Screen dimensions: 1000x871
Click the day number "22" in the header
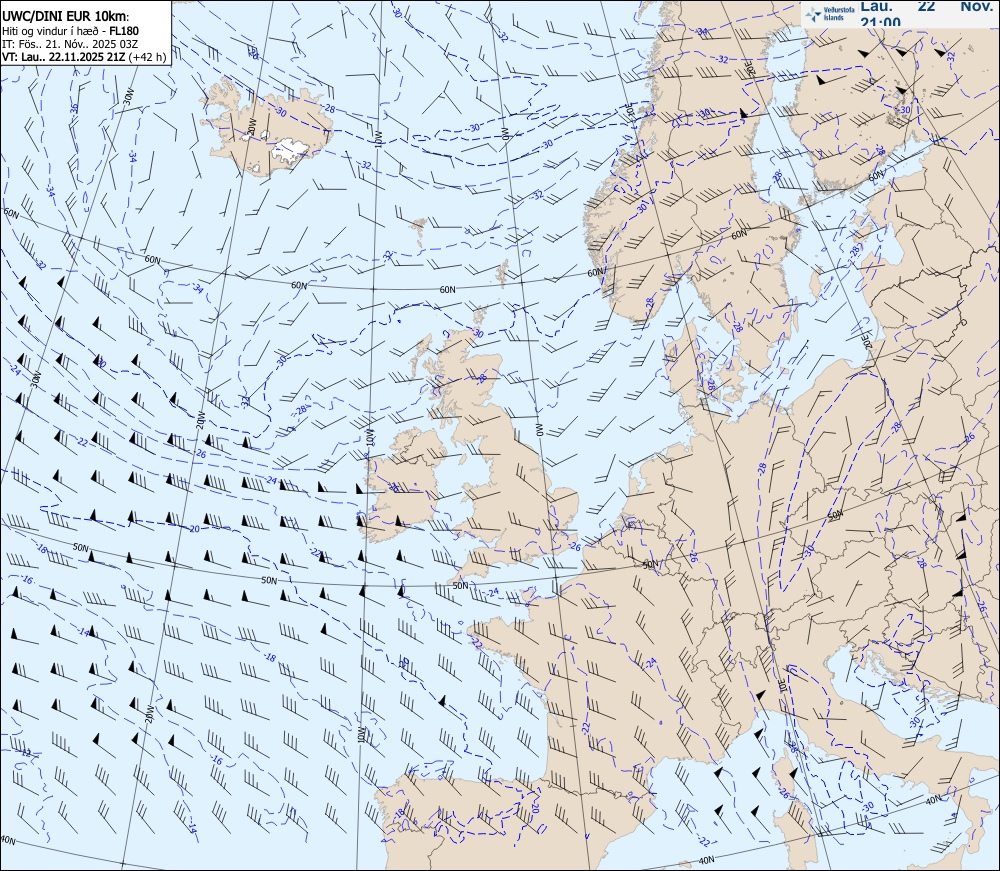(927, 6)
